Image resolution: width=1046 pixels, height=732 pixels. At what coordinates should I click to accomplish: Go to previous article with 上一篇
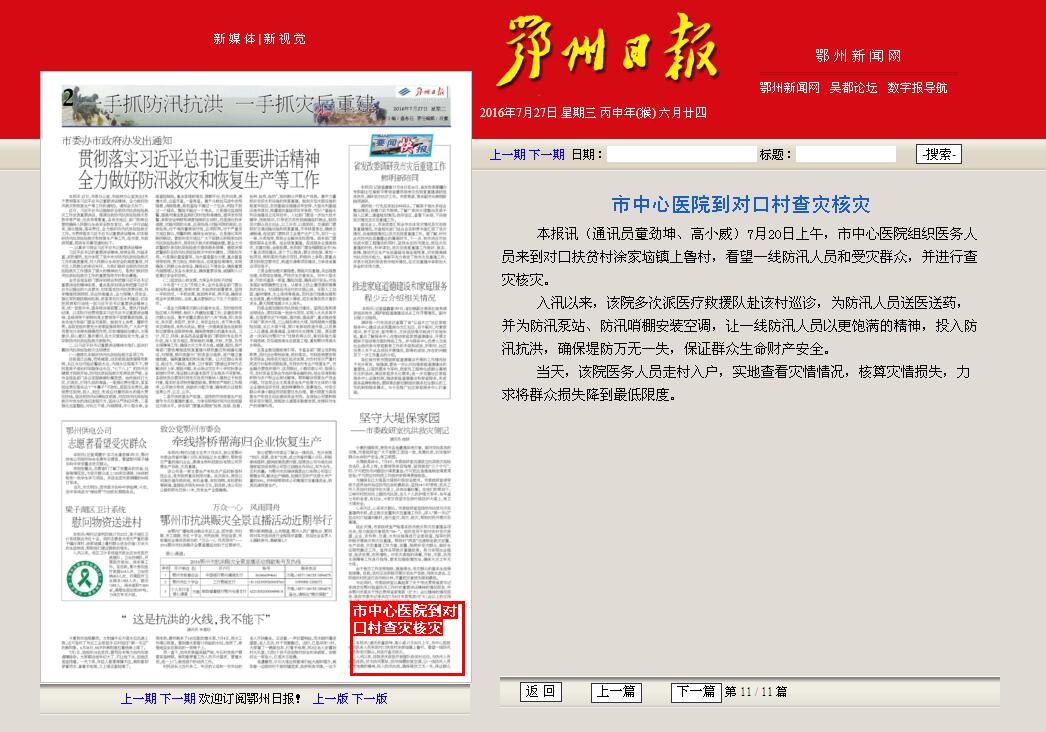(616, 692)
